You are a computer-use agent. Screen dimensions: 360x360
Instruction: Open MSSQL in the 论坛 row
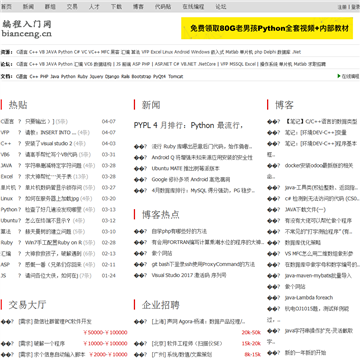pyautogui.click(x=237, y=64)
